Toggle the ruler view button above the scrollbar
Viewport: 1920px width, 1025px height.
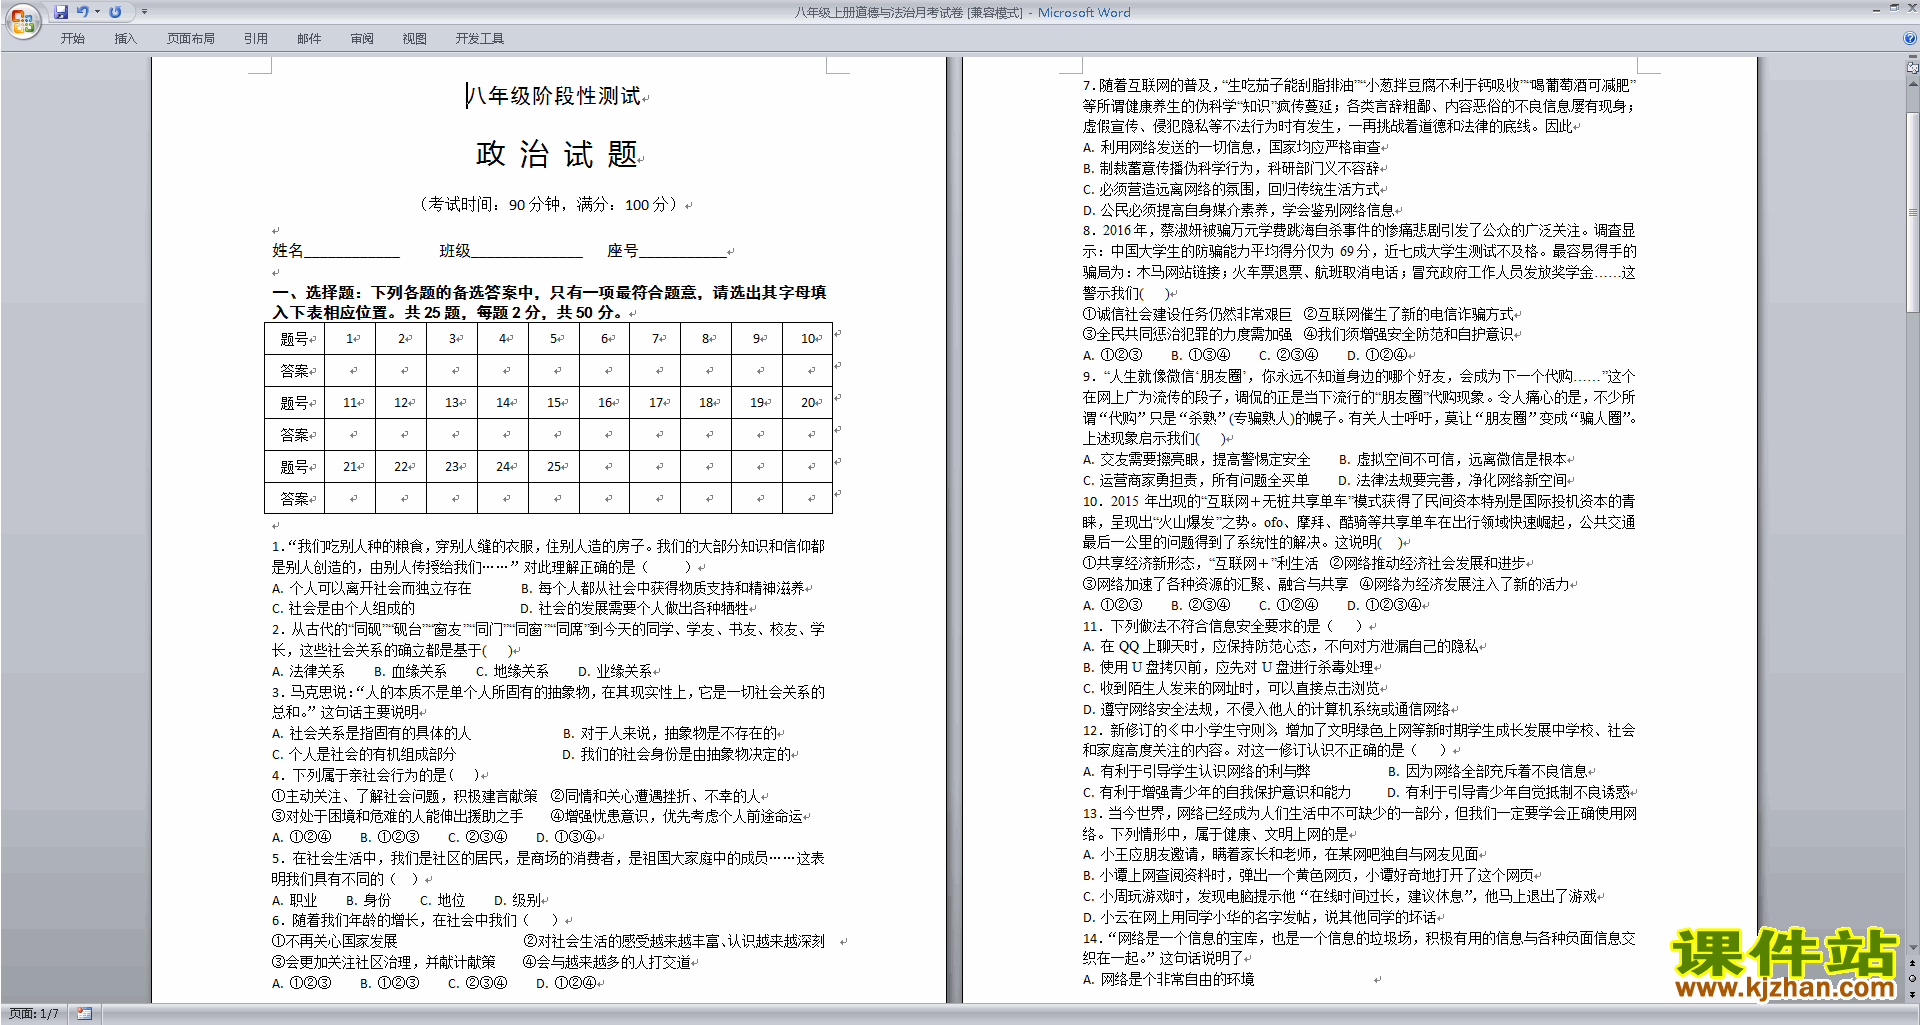[1913, 69]
